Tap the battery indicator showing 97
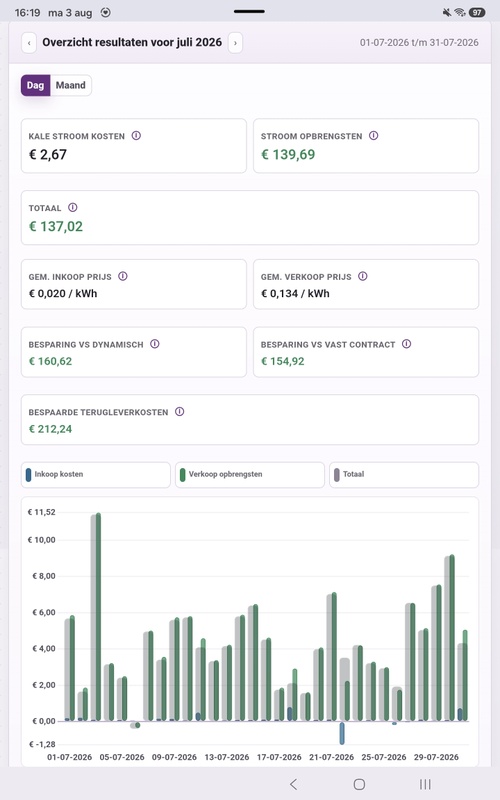 coord(477,12)
